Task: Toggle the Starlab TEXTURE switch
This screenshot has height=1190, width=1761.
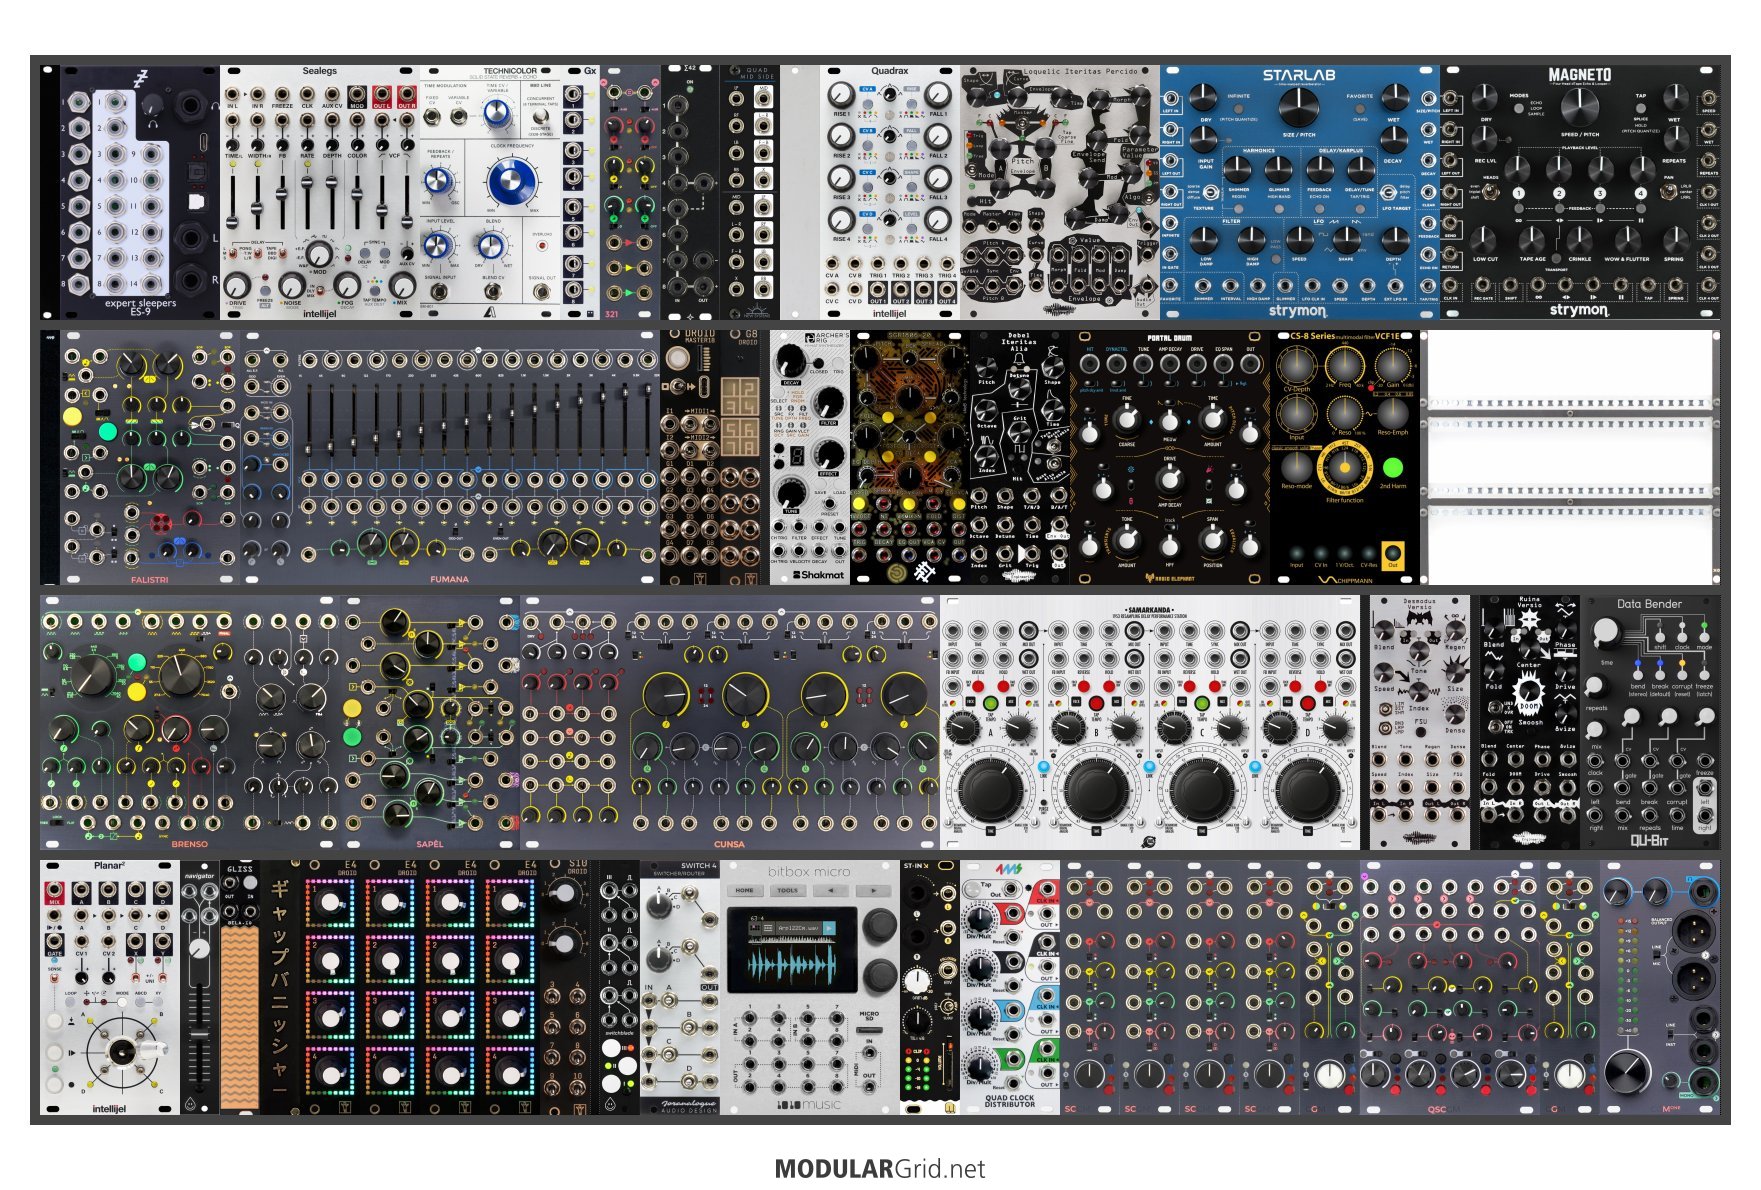Action: [x=1211, y=192]
